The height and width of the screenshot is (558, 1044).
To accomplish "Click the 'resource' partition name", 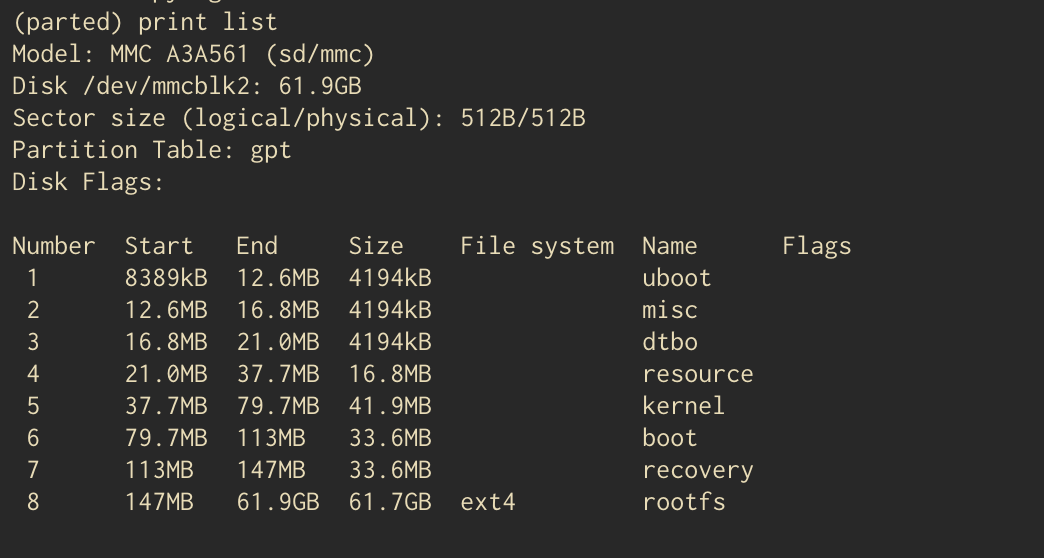I will pos(697,374).
